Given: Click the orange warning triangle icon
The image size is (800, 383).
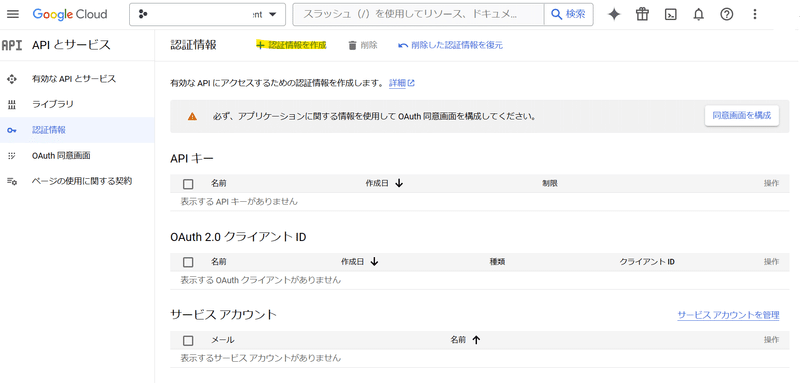Looking at the screenshot, I should (x=192, y=116).
